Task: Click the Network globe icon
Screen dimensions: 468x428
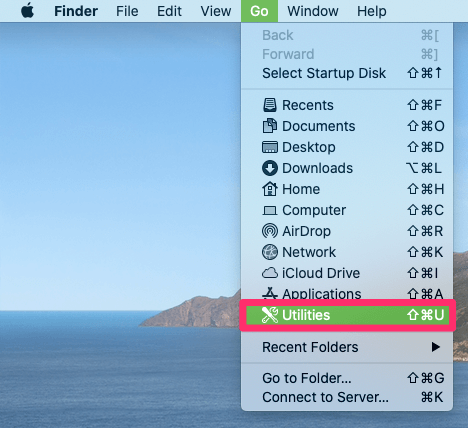Action: (270, 252)
